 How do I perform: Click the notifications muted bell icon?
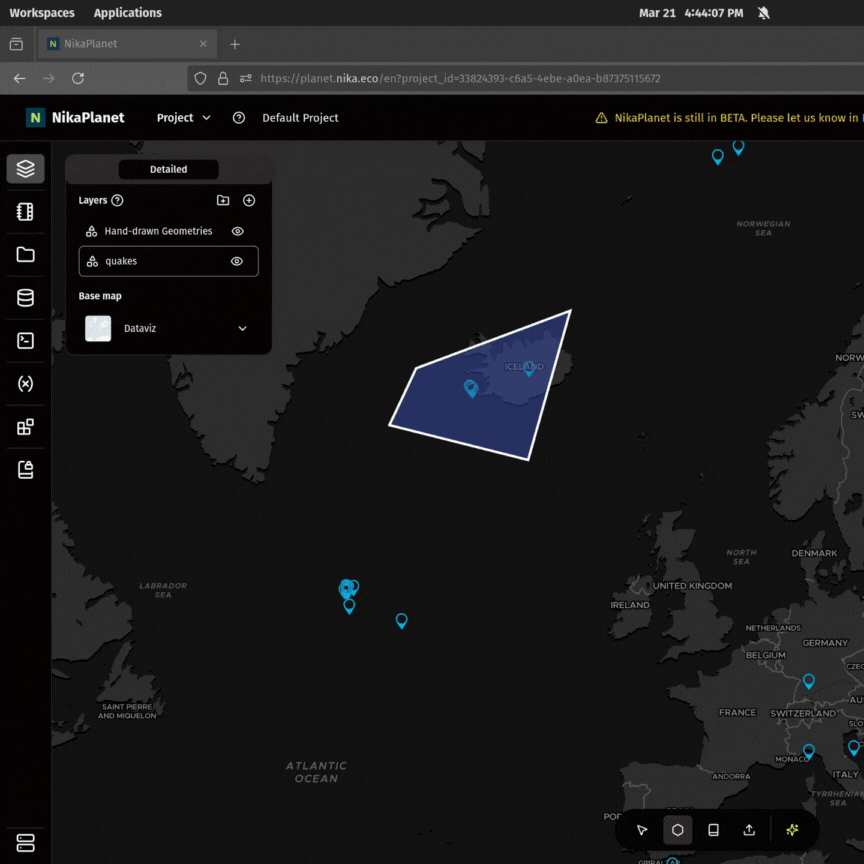tap(764, 13)
